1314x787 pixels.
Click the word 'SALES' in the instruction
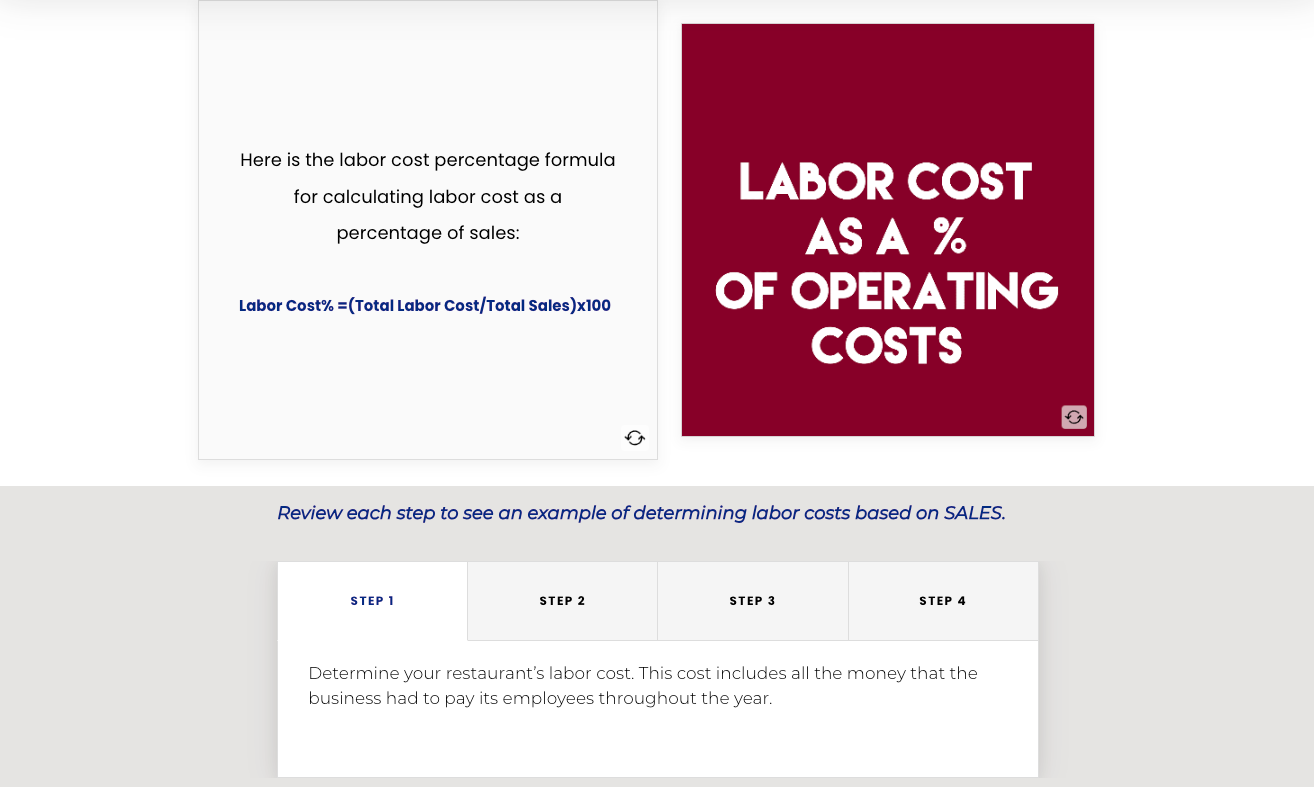click(x=973, y=513)
